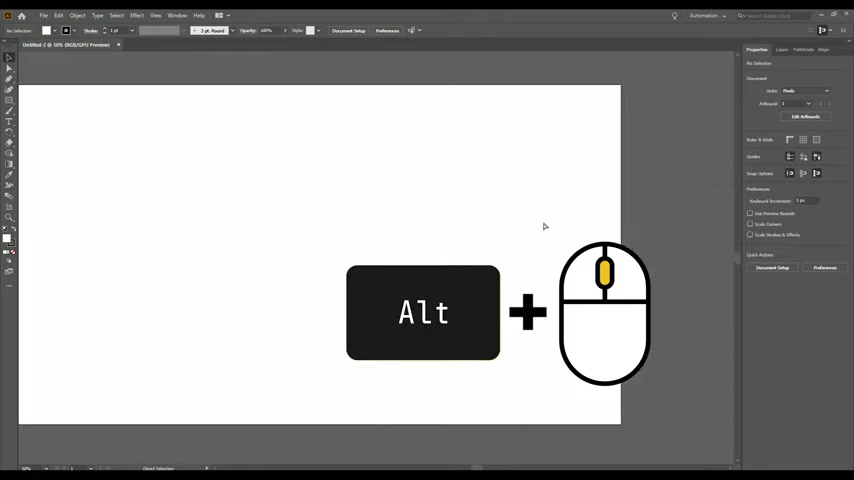Select the Rectangle tool
The image size is (854, 480).
(x=9, y=100)
